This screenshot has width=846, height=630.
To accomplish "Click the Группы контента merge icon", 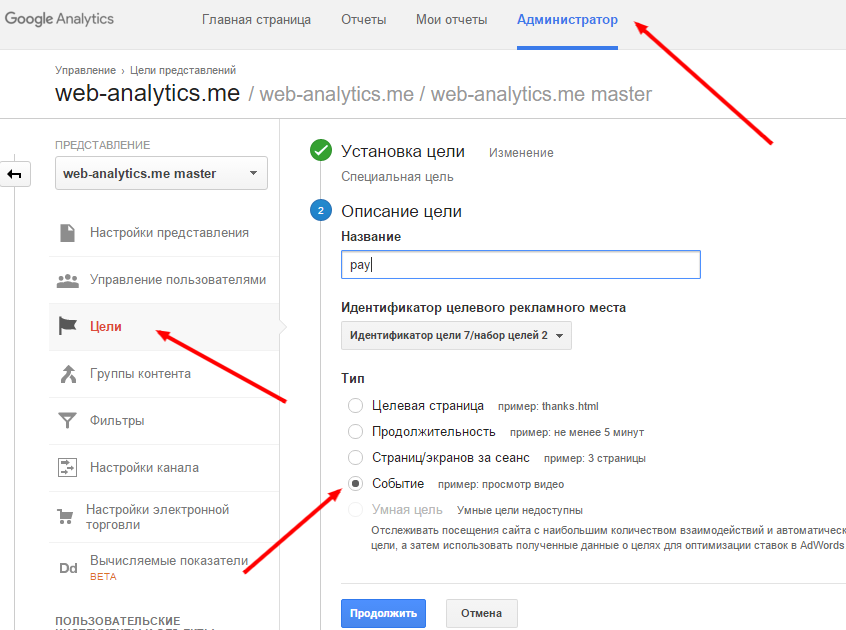I will (x=68, y=374).
